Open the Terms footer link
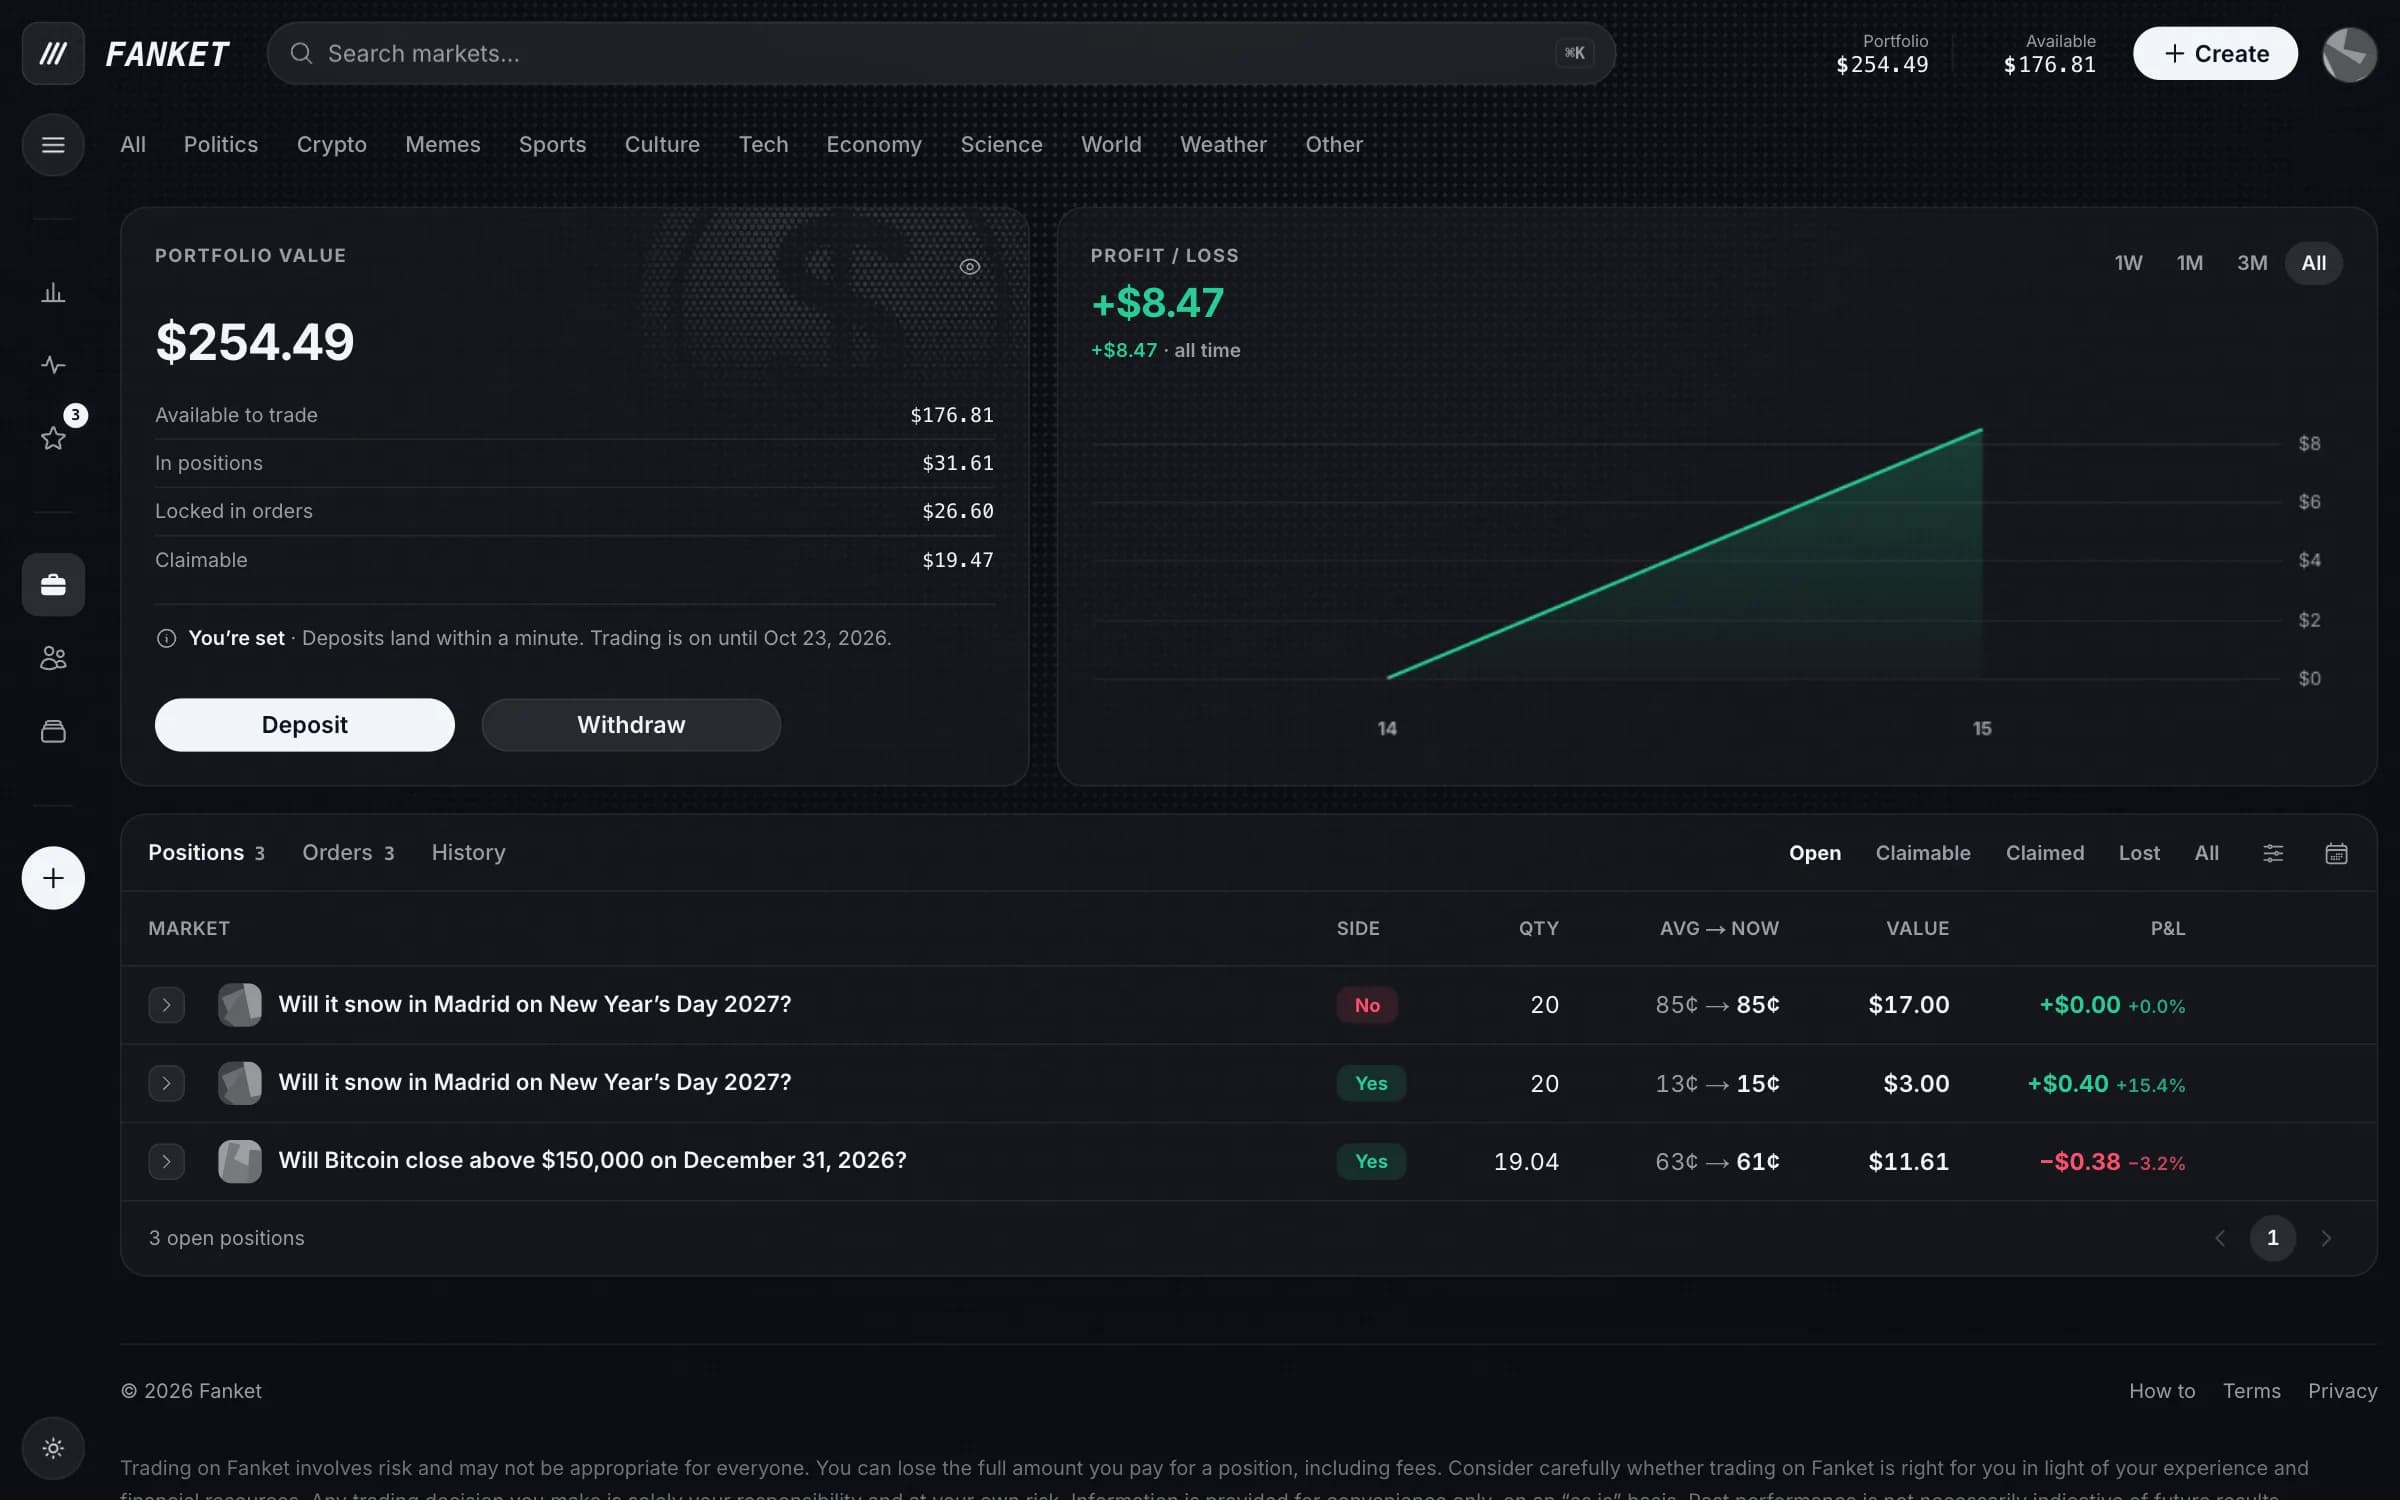This screenshot has height=1500, width=2400. pos(2251,1391)
